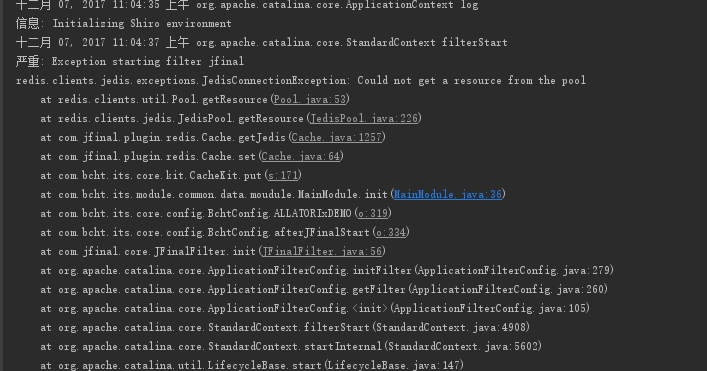Screen dimensions: 707x371
Task: Navigate to JFinalFilter.java:56
Action: [x=322, y=251]
